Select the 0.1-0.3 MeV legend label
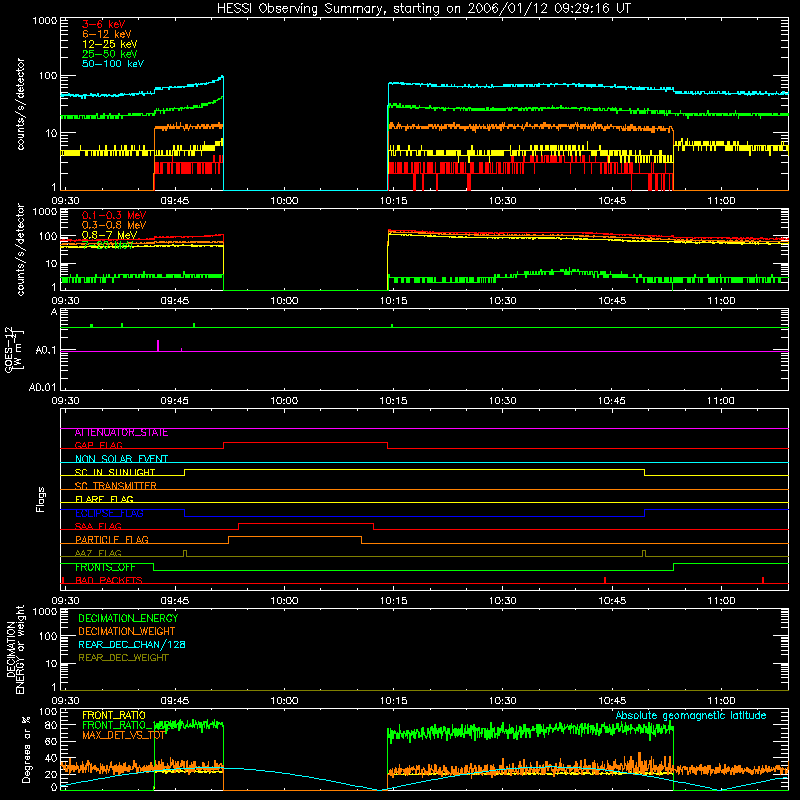 click(x=114, y=216)
